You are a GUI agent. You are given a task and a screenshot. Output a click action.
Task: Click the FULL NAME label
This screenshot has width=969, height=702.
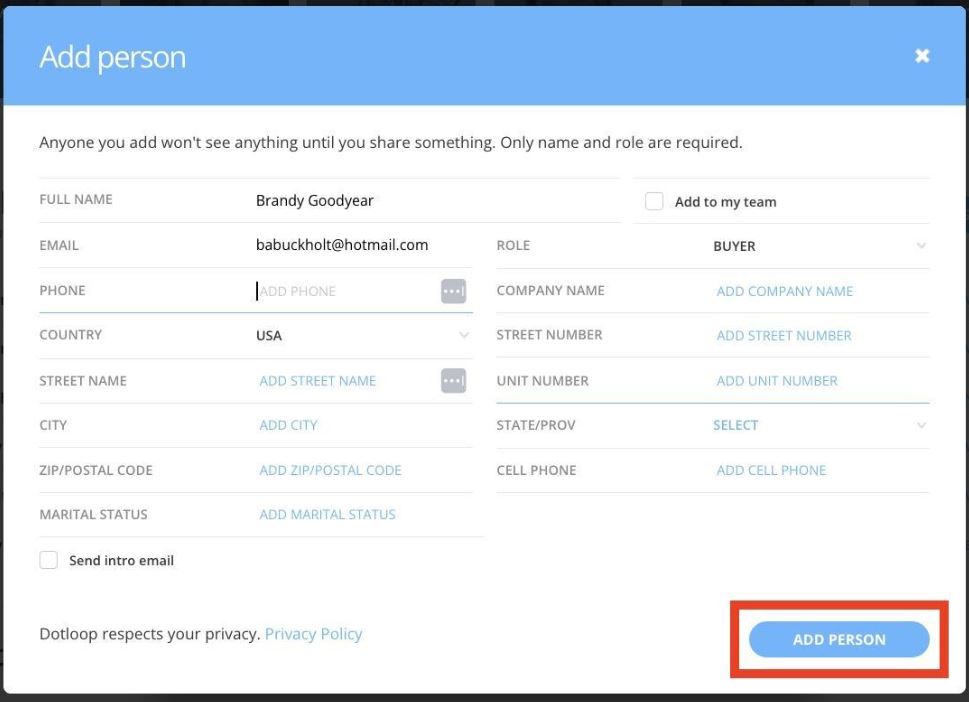tap(76, 200)
